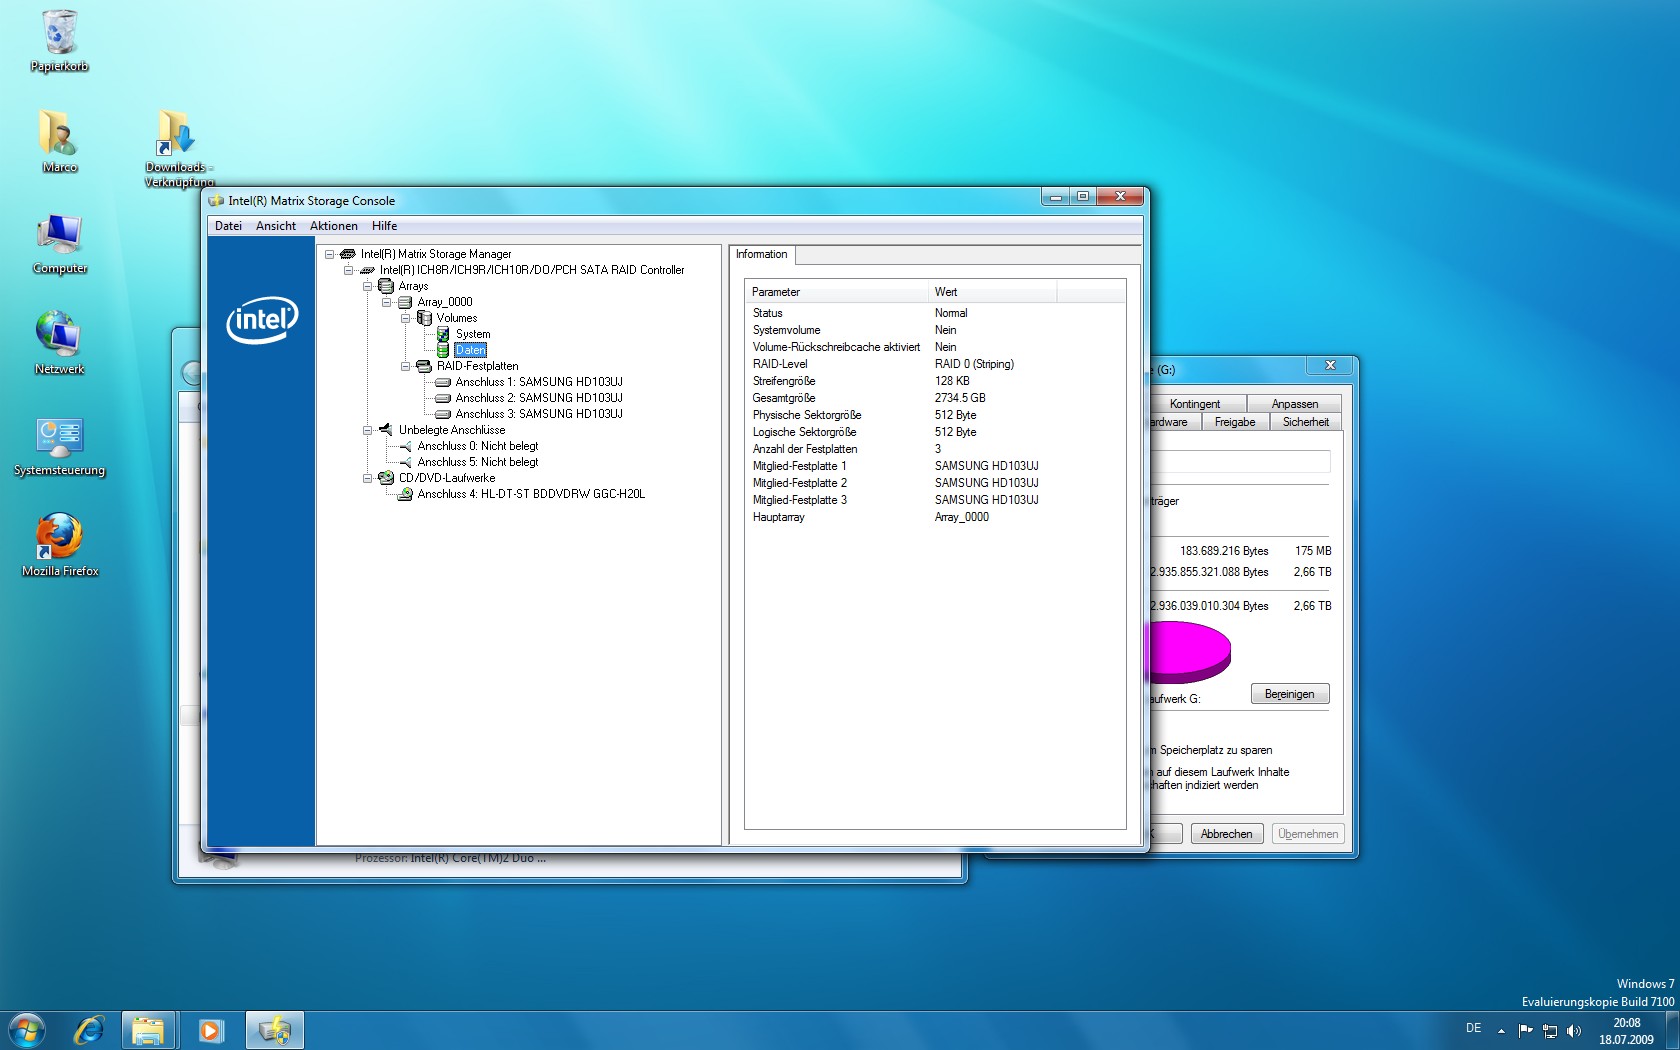This screenshot has height=1050, width=1680.
Task: Select the ICH8R/ICH9R SATA RAID Controller label
Action: coord(532,270)
